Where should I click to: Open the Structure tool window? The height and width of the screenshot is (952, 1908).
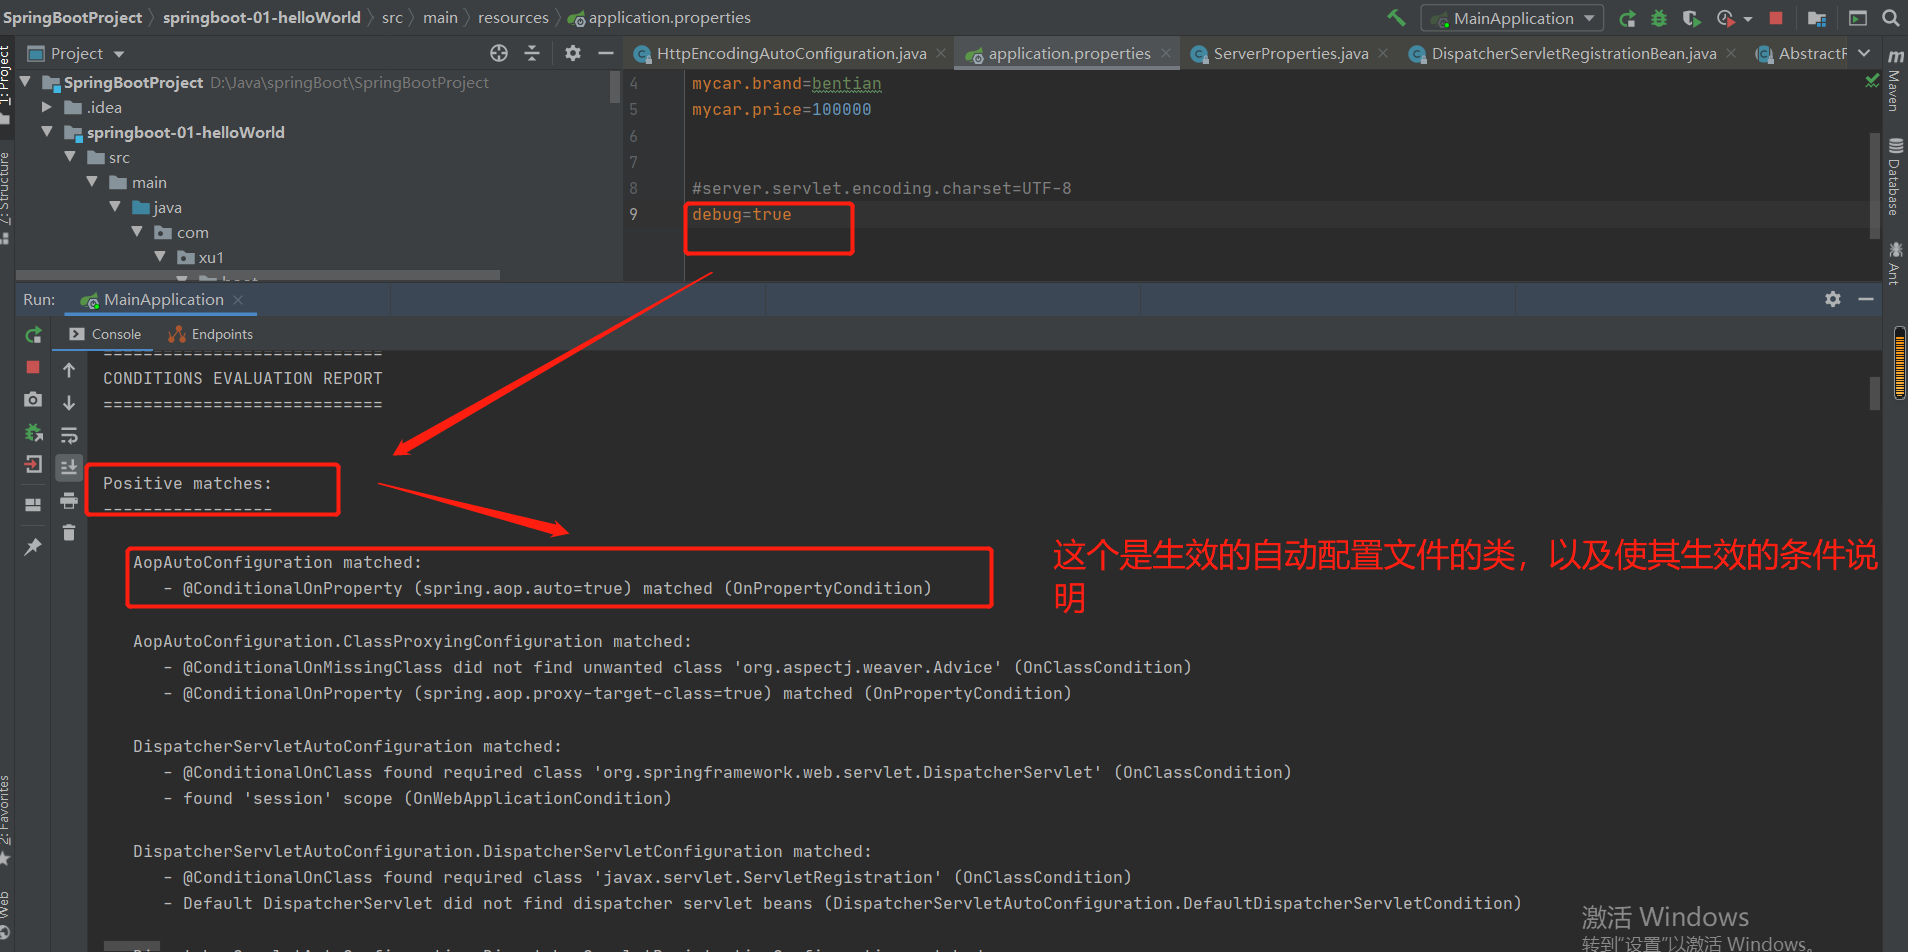6,197
